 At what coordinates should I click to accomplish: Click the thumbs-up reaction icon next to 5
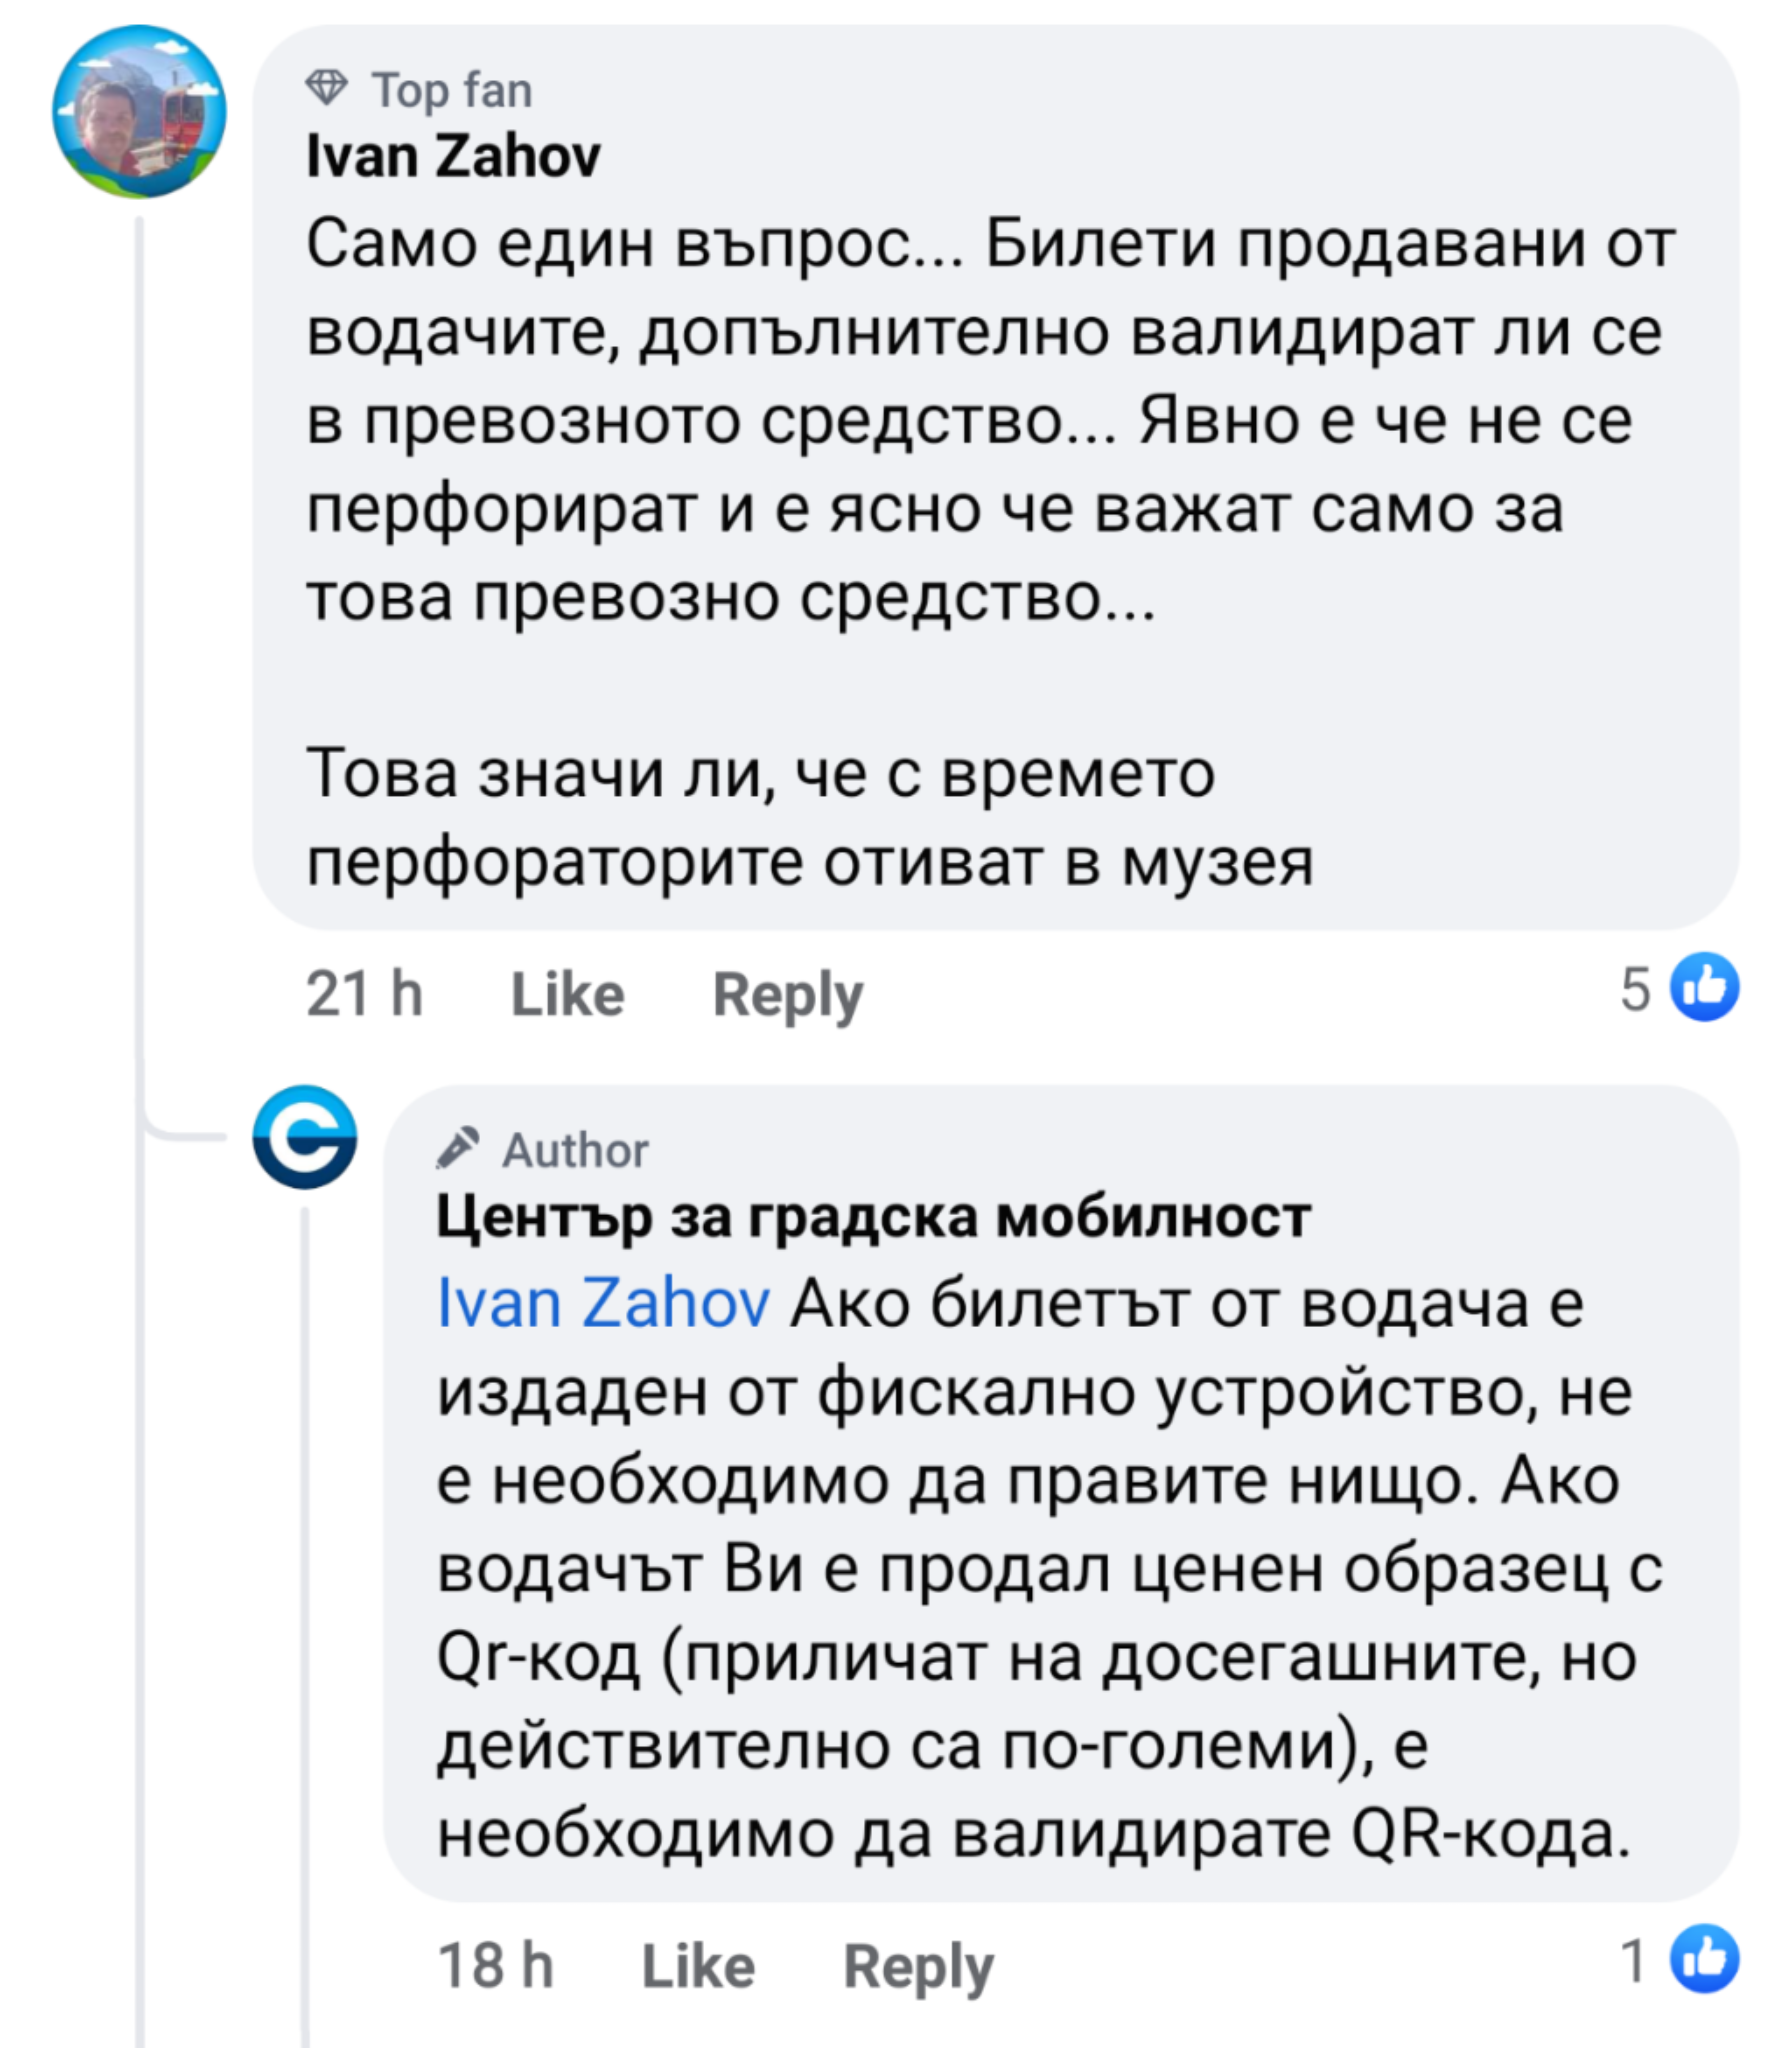coord(1704,988)
